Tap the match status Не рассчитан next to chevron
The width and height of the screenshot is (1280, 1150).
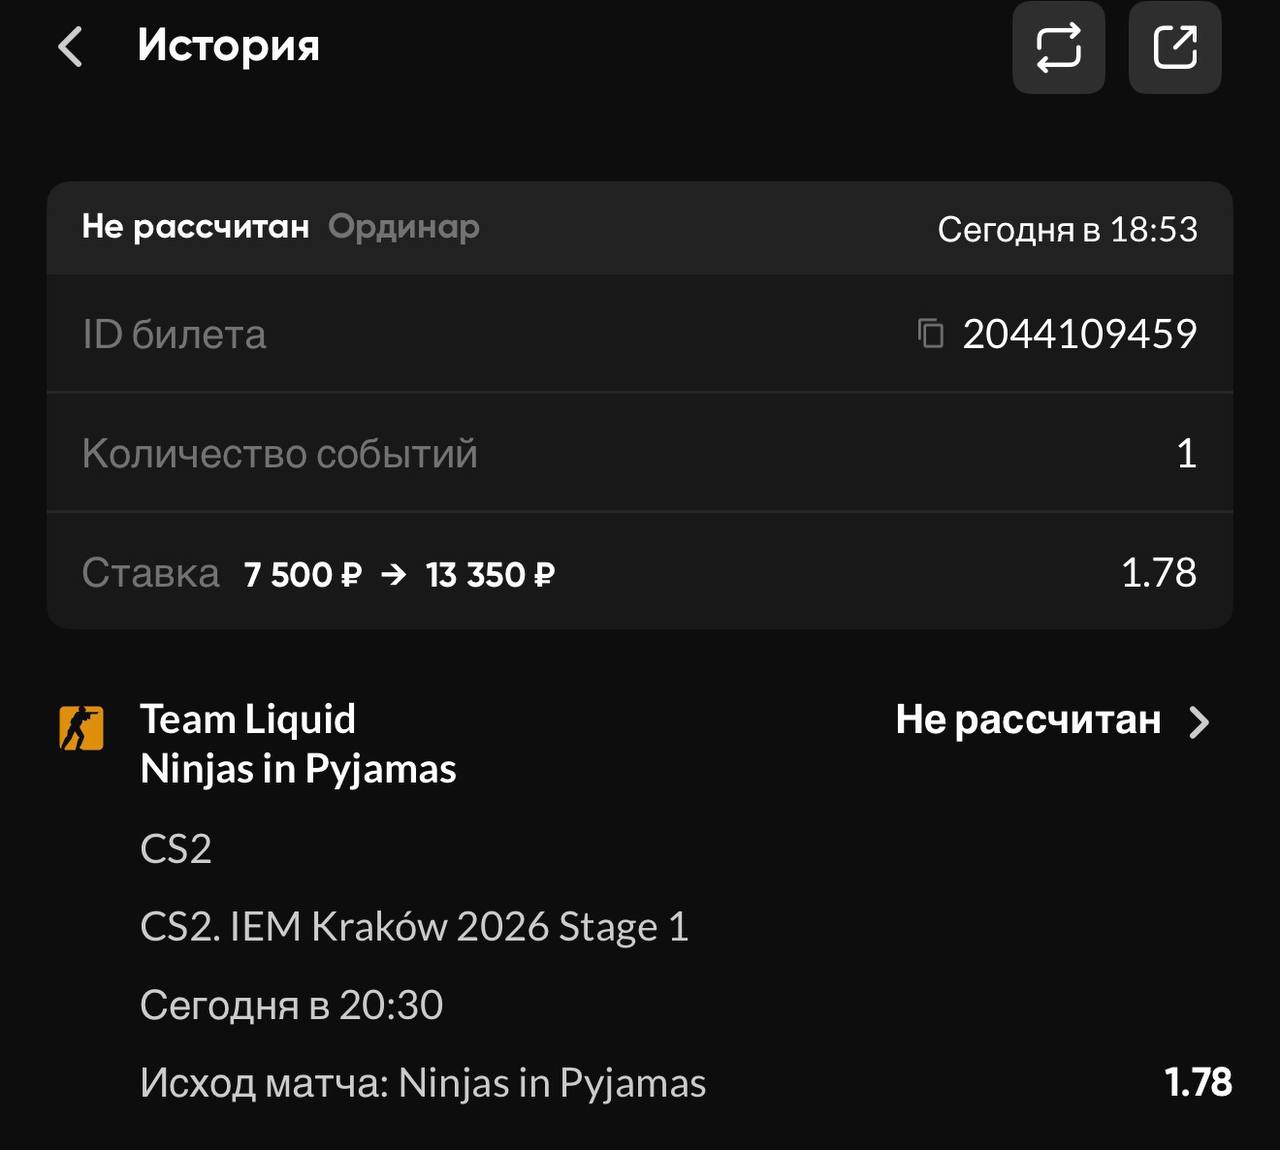click(x=1028, y=720)
